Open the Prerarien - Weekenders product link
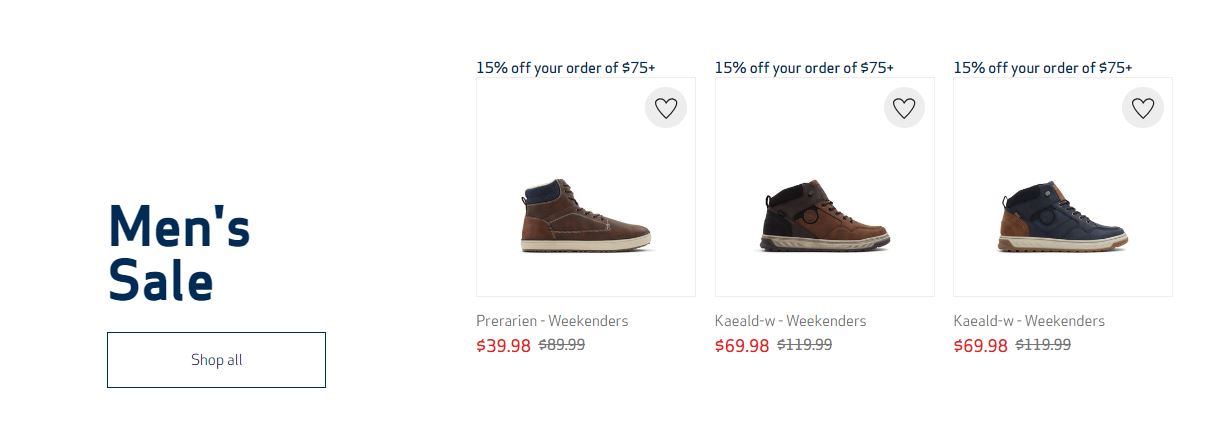 (x=552, y=321)
